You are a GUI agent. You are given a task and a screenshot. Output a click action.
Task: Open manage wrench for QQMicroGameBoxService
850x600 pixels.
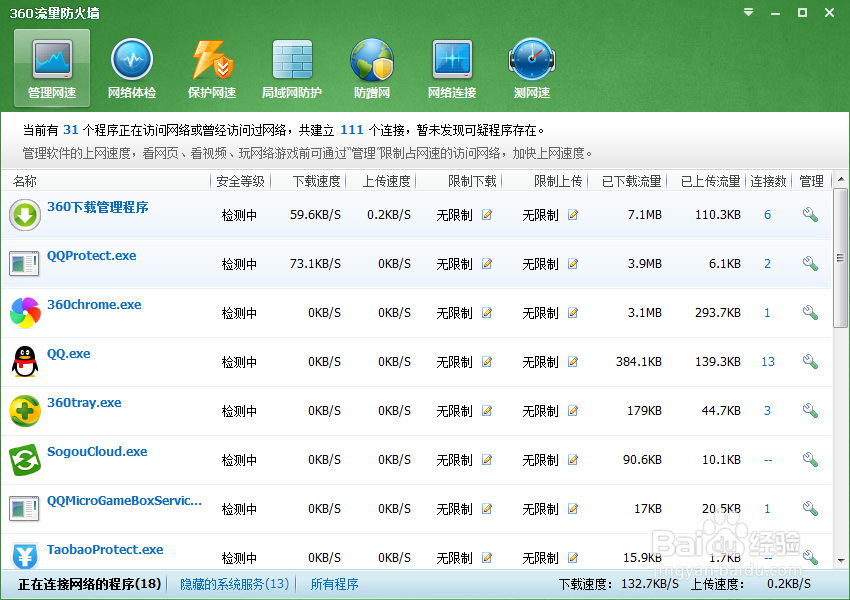[810, 508]
